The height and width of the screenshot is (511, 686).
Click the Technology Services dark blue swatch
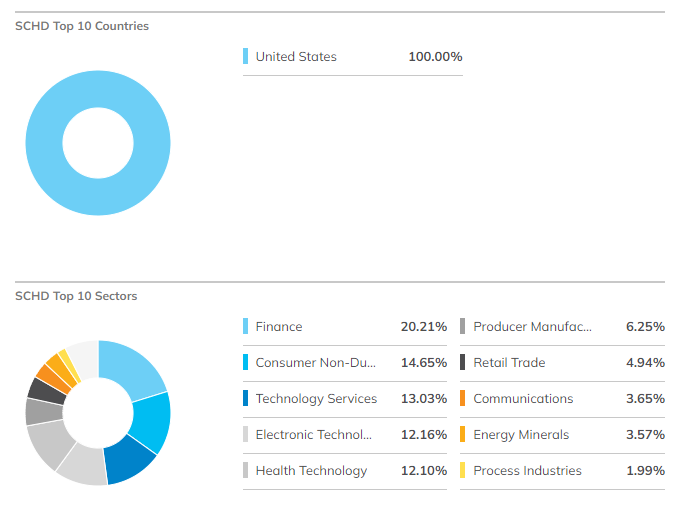245,398
